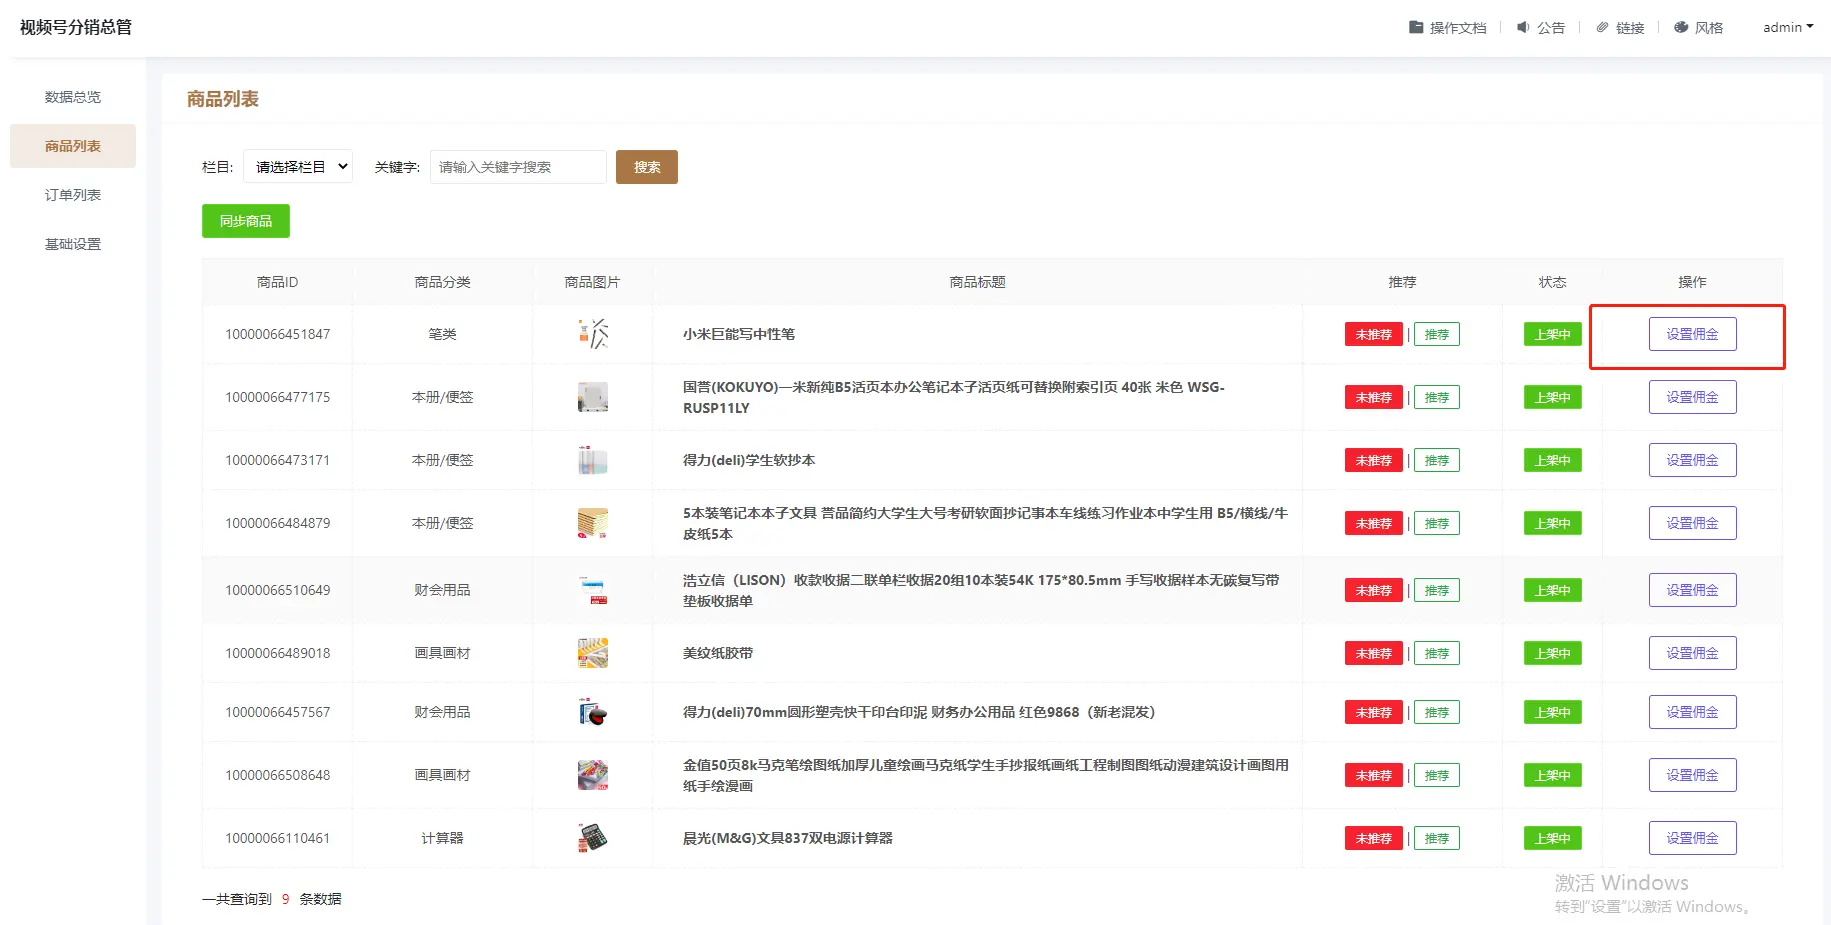
Task: Open the 操作文档 documentation link
Action: click(x=1447, y=28)
